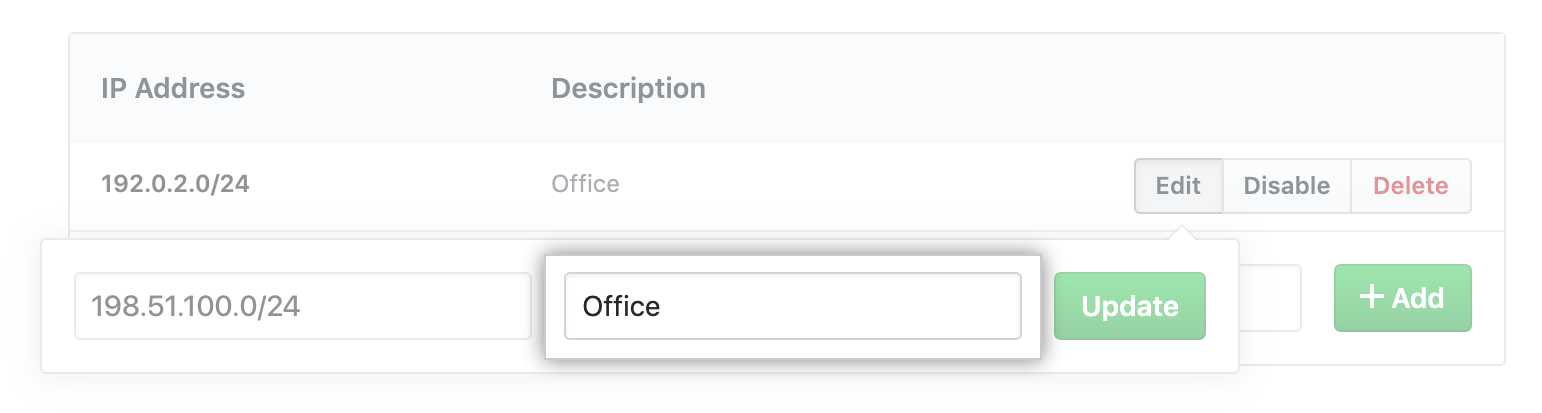Click the plus icon on Add button
The width and height of the screenshot is (1542, 413).
click(1372, 297)
